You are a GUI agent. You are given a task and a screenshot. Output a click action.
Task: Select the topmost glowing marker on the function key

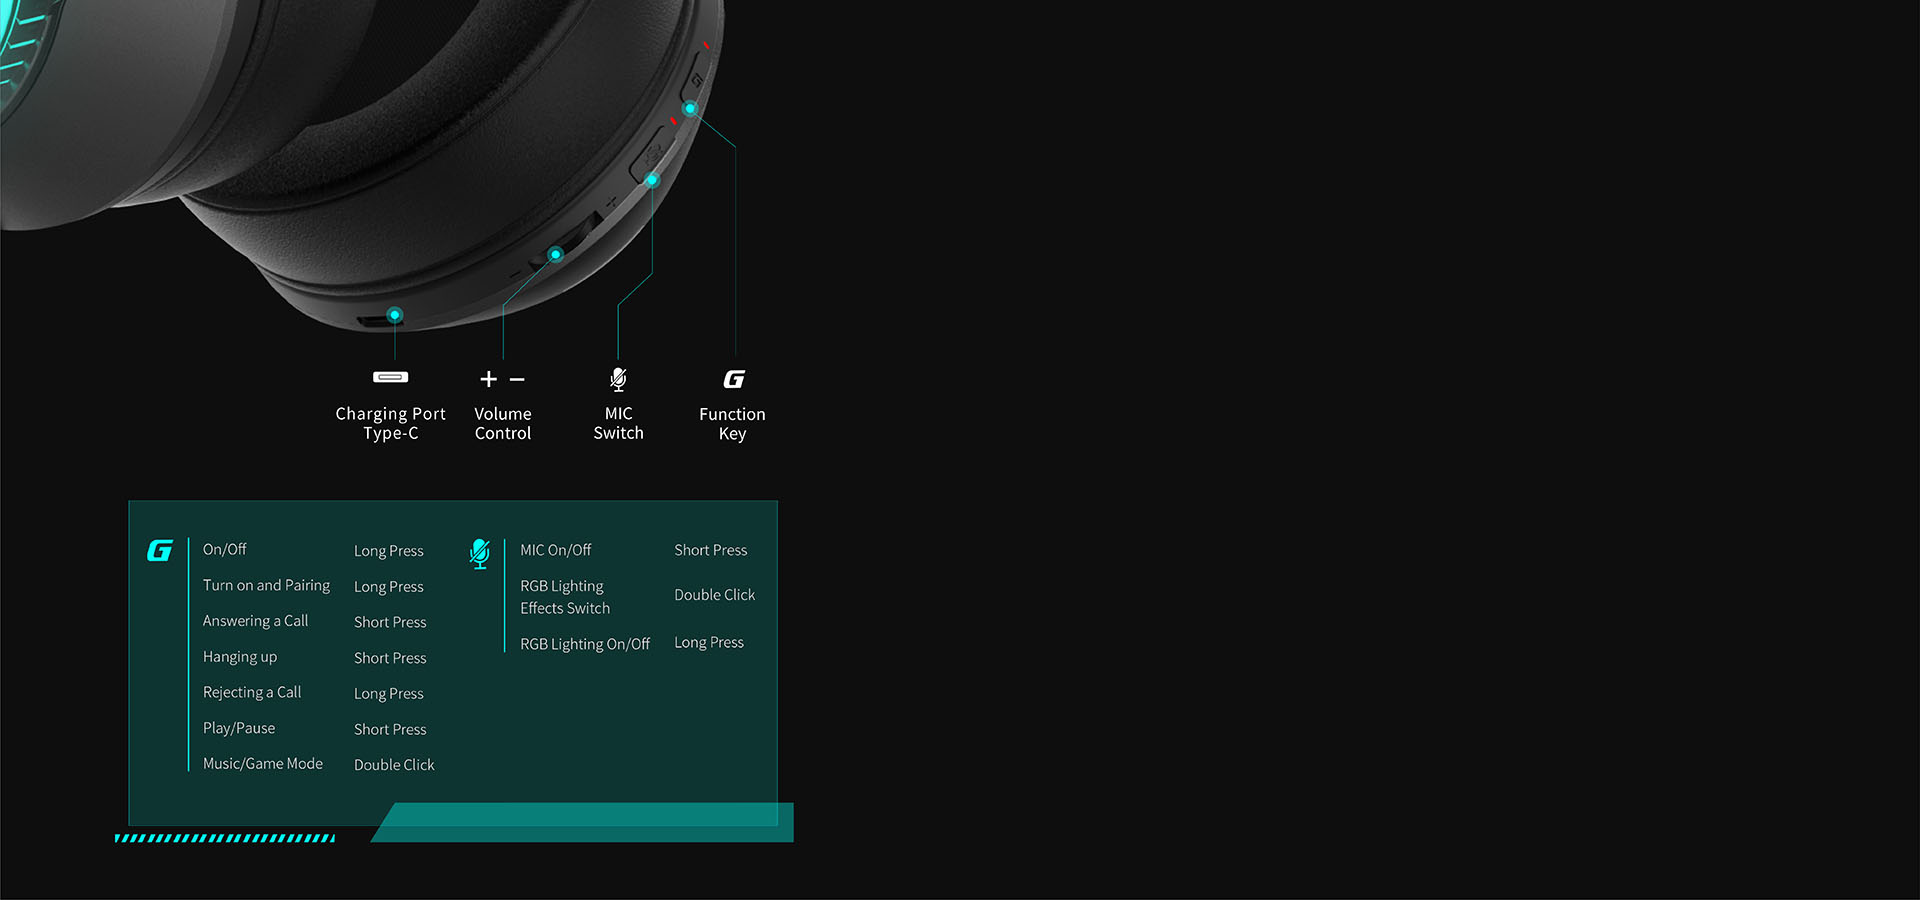690,108
